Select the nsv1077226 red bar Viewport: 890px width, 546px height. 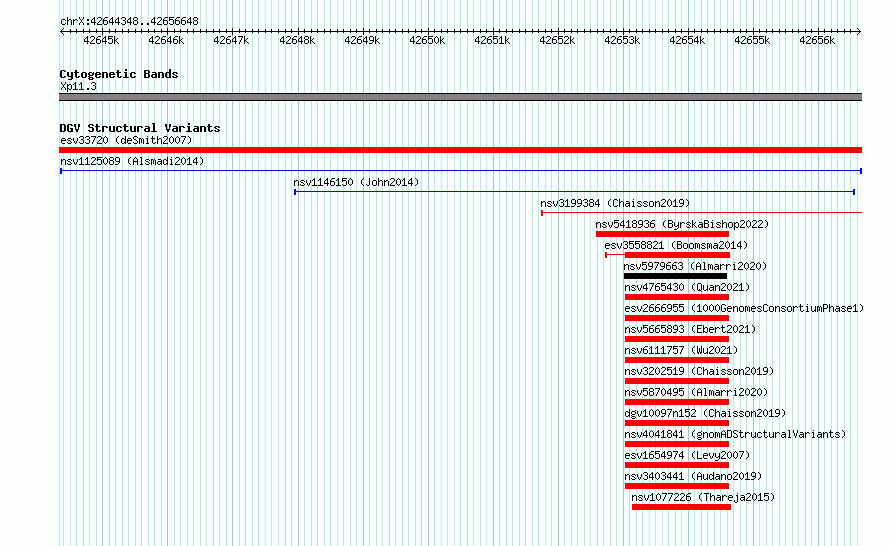click(x=681, y=507)
